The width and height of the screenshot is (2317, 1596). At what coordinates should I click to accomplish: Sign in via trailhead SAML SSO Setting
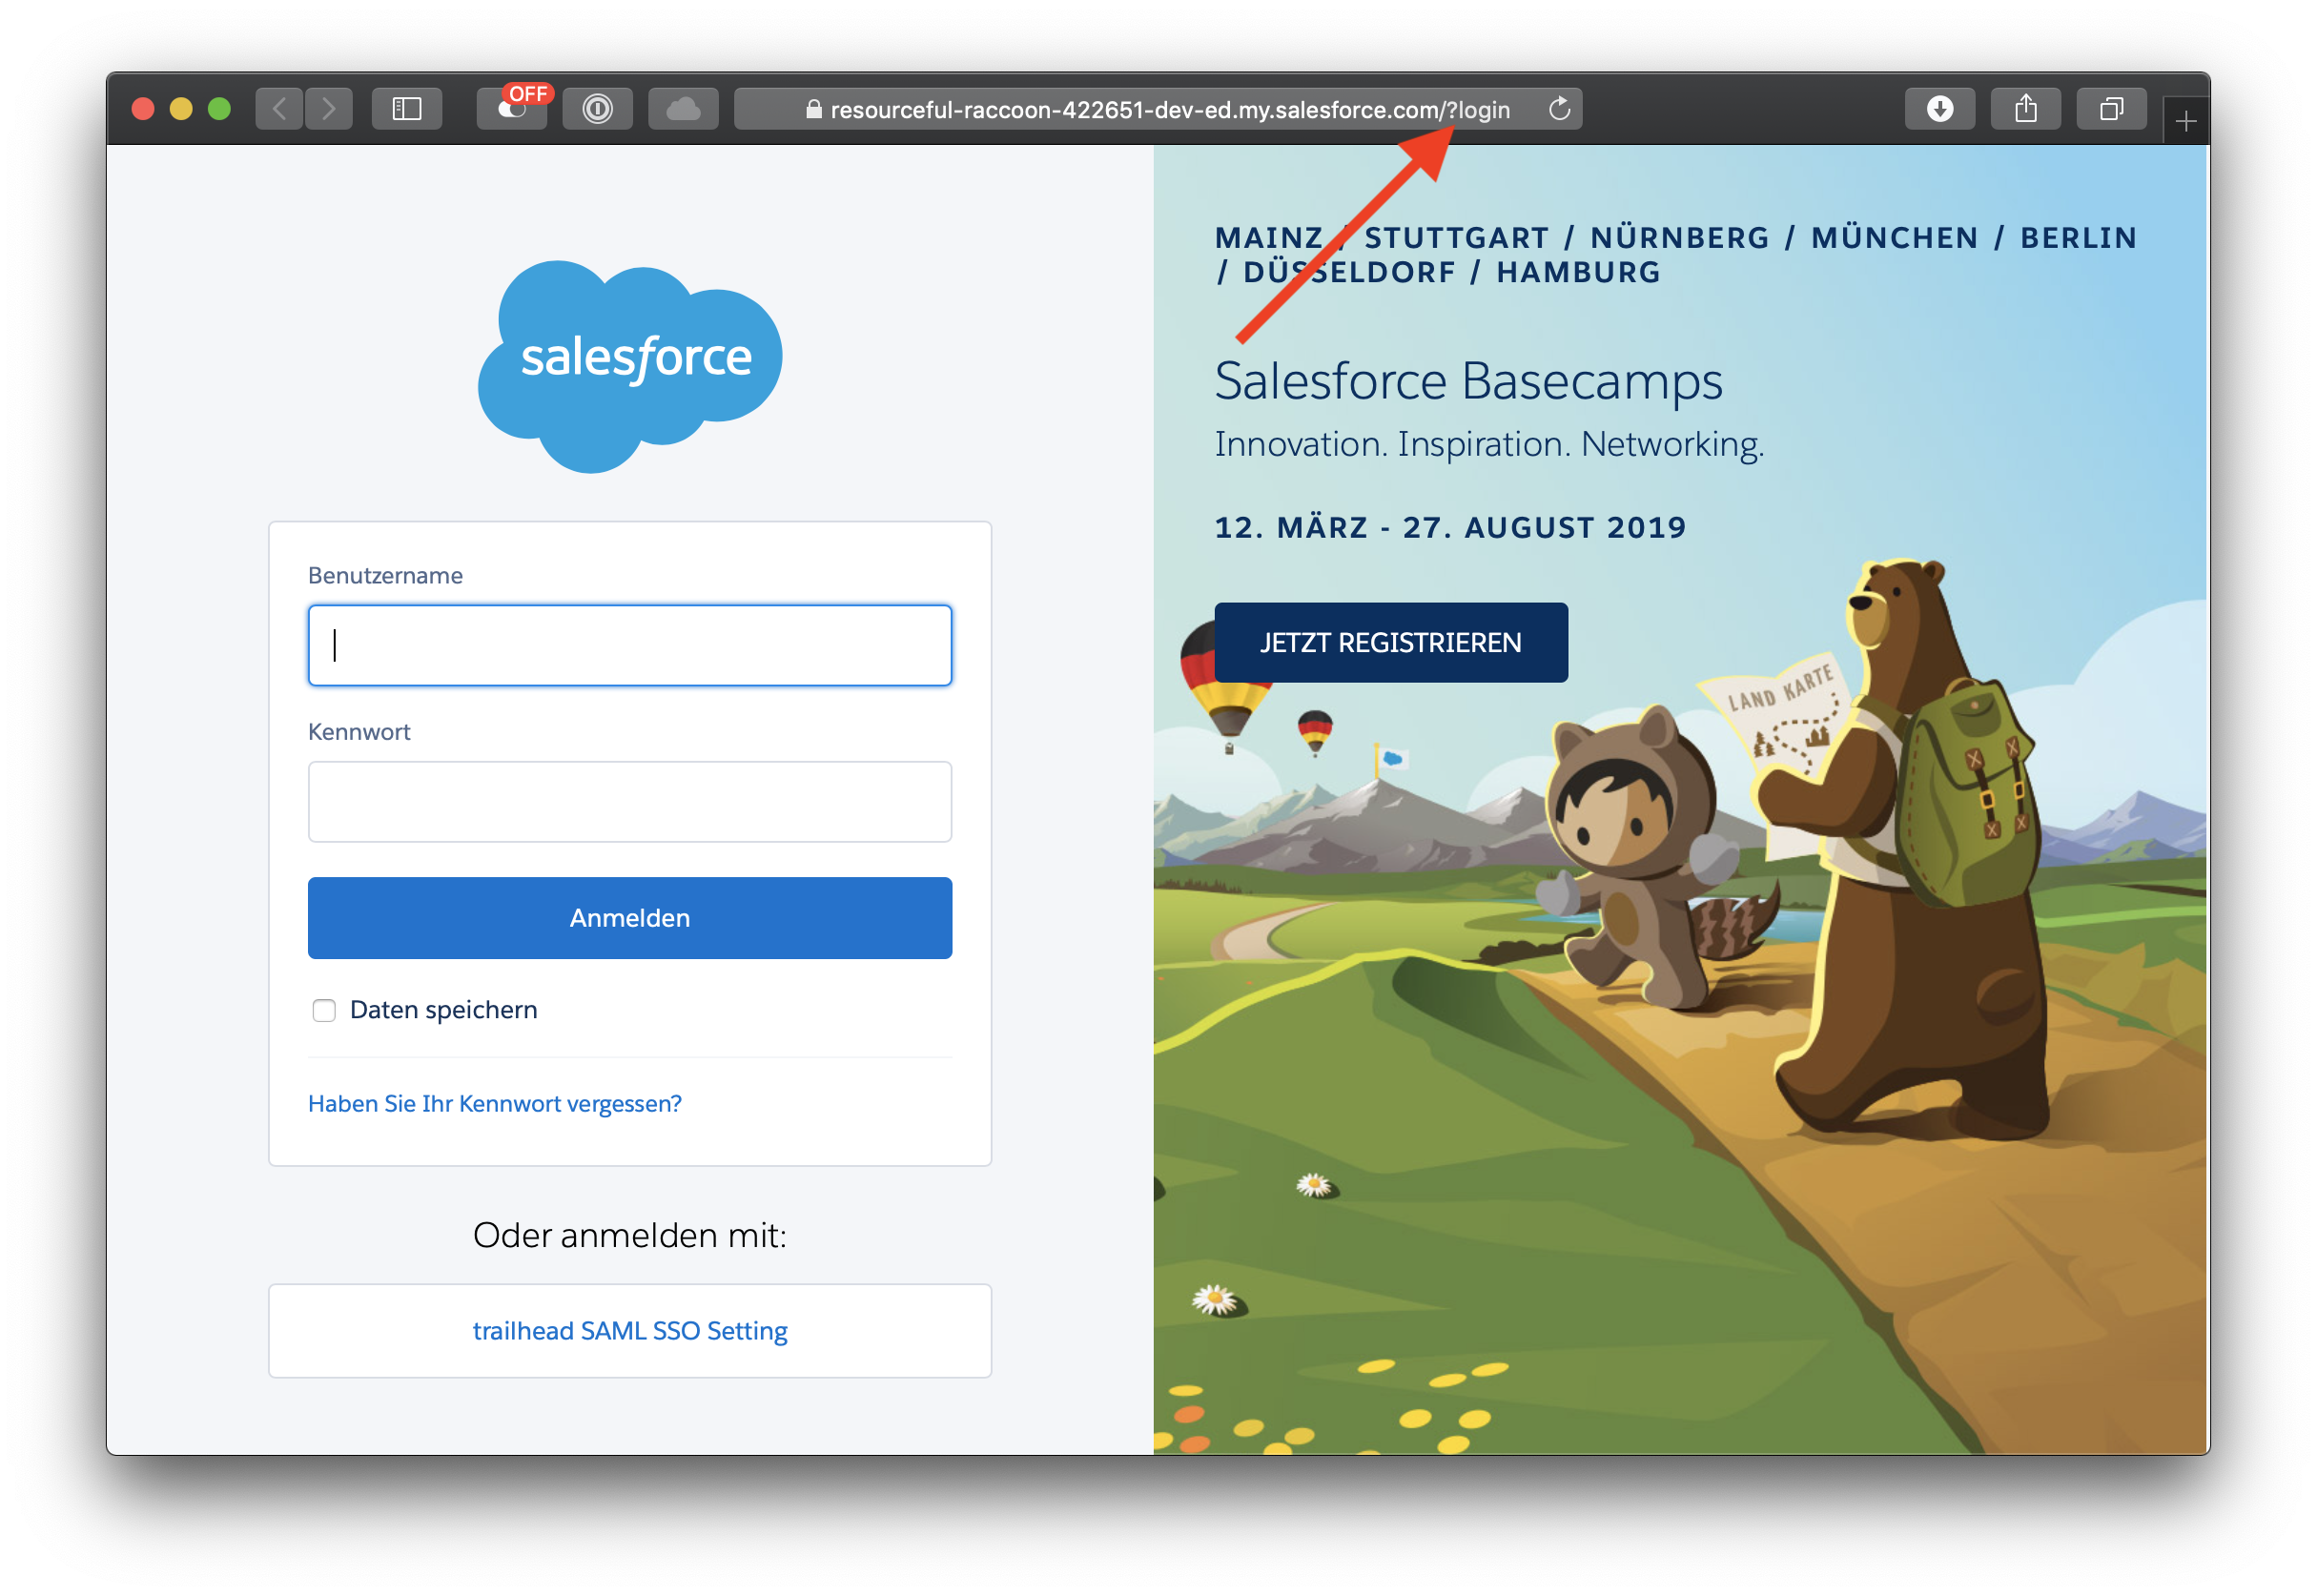tap(630, 1331)
